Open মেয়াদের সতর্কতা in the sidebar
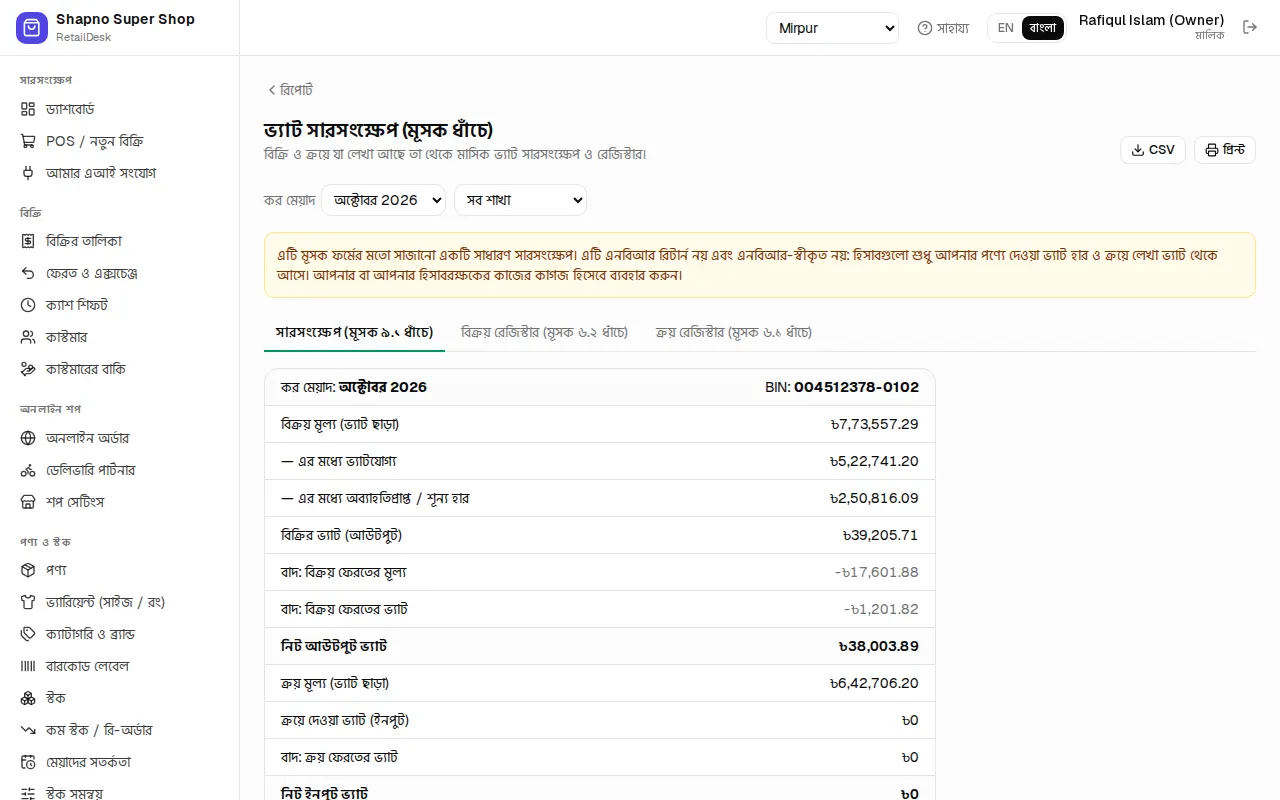 pyautogui.click(x=120, y=762)
